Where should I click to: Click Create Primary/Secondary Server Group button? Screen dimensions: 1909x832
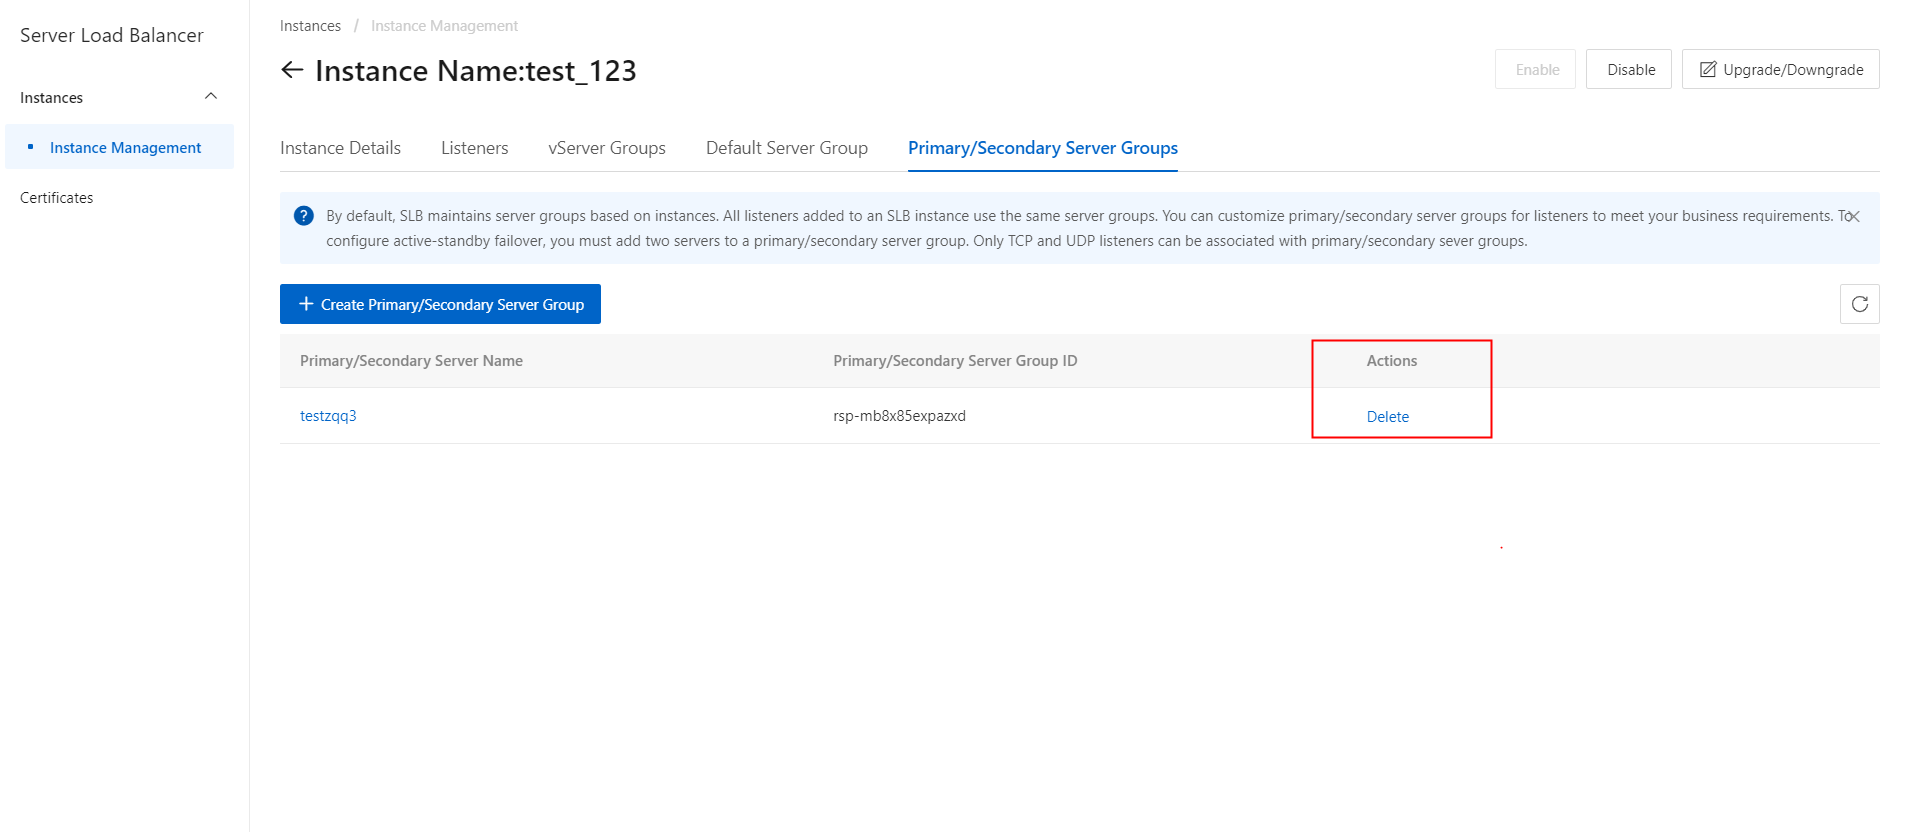coord(440,304)
